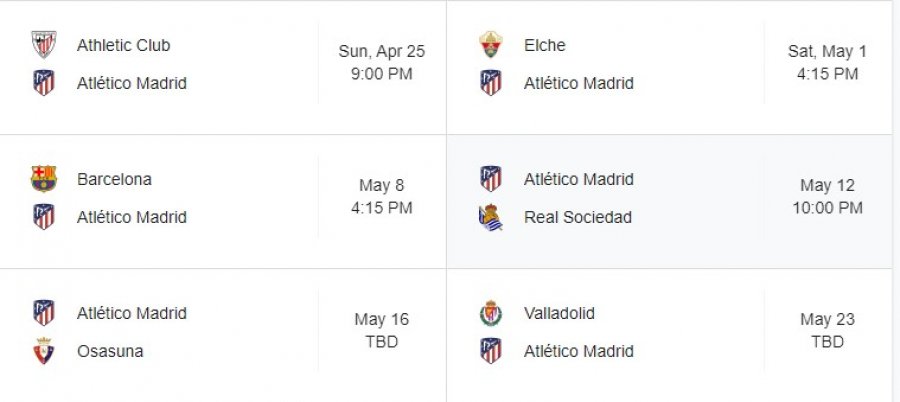
Task: Select the Real Sociedad team name
Action: (578, 217)
